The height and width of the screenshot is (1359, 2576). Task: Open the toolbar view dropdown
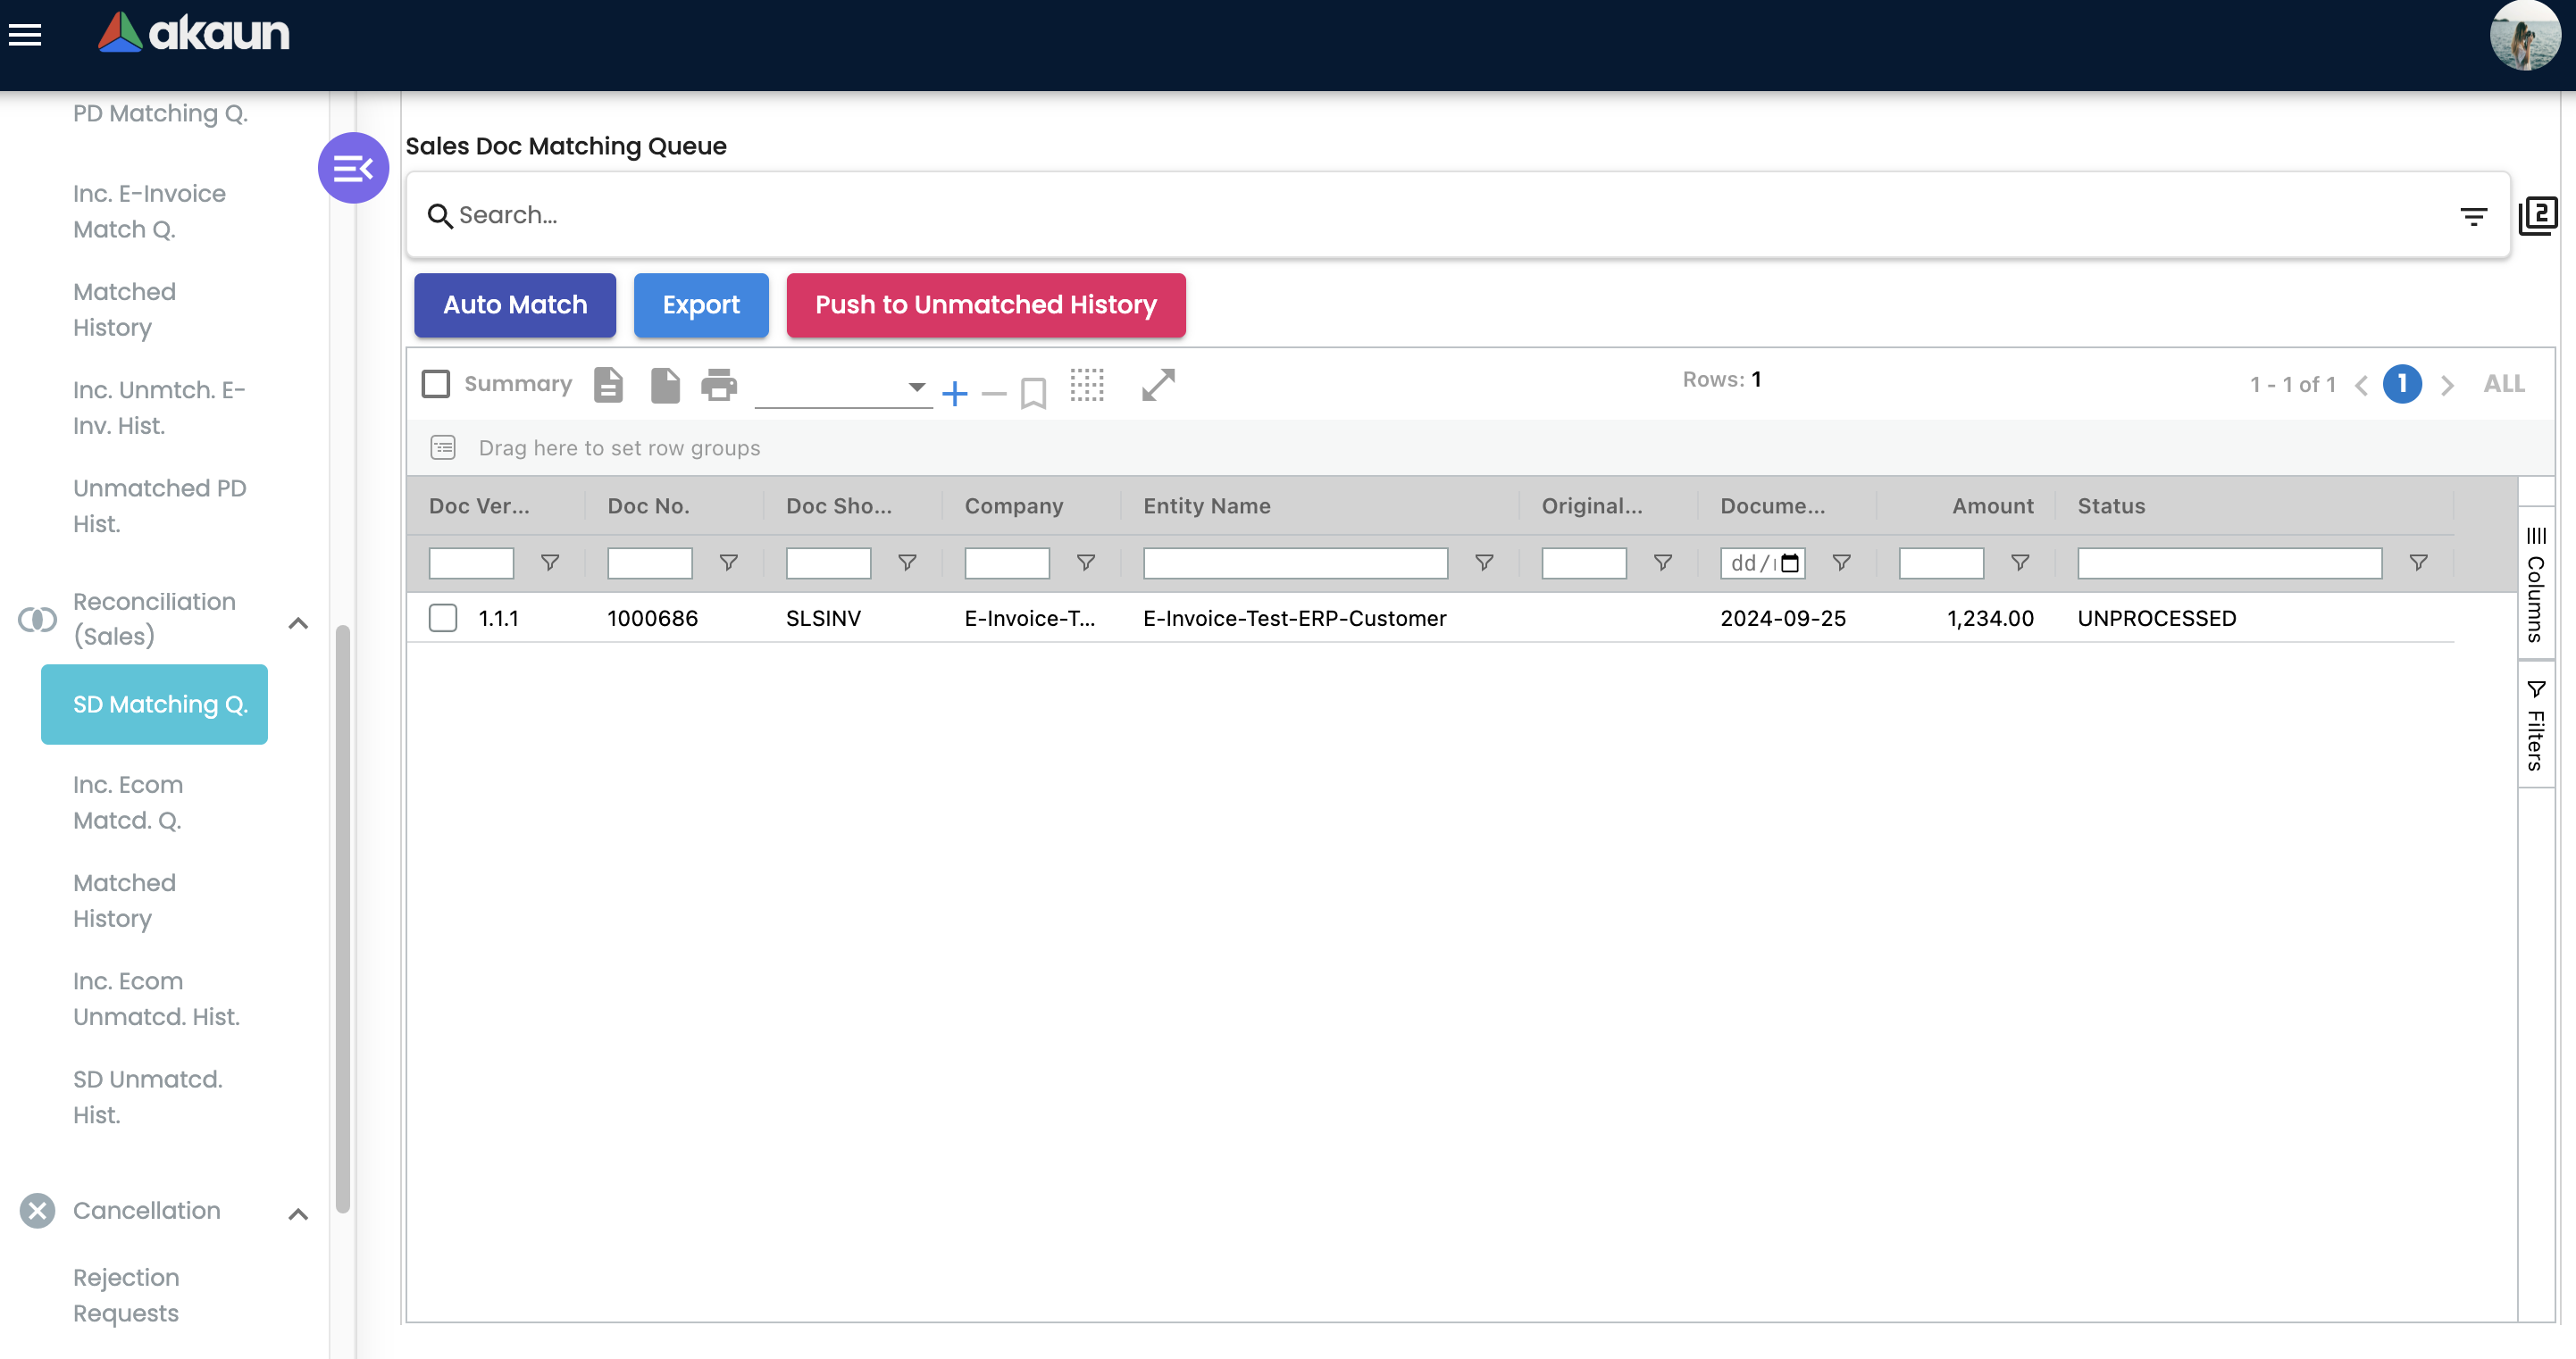pyautogui.click(x=843, y=387)
